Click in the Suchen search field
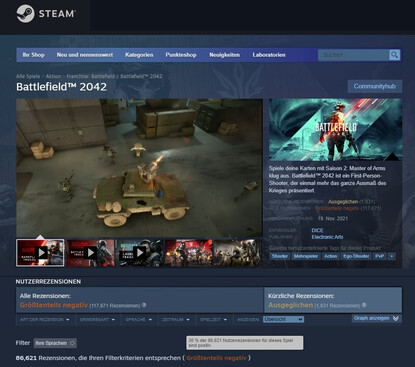The image size is (415, 367). 353,55
